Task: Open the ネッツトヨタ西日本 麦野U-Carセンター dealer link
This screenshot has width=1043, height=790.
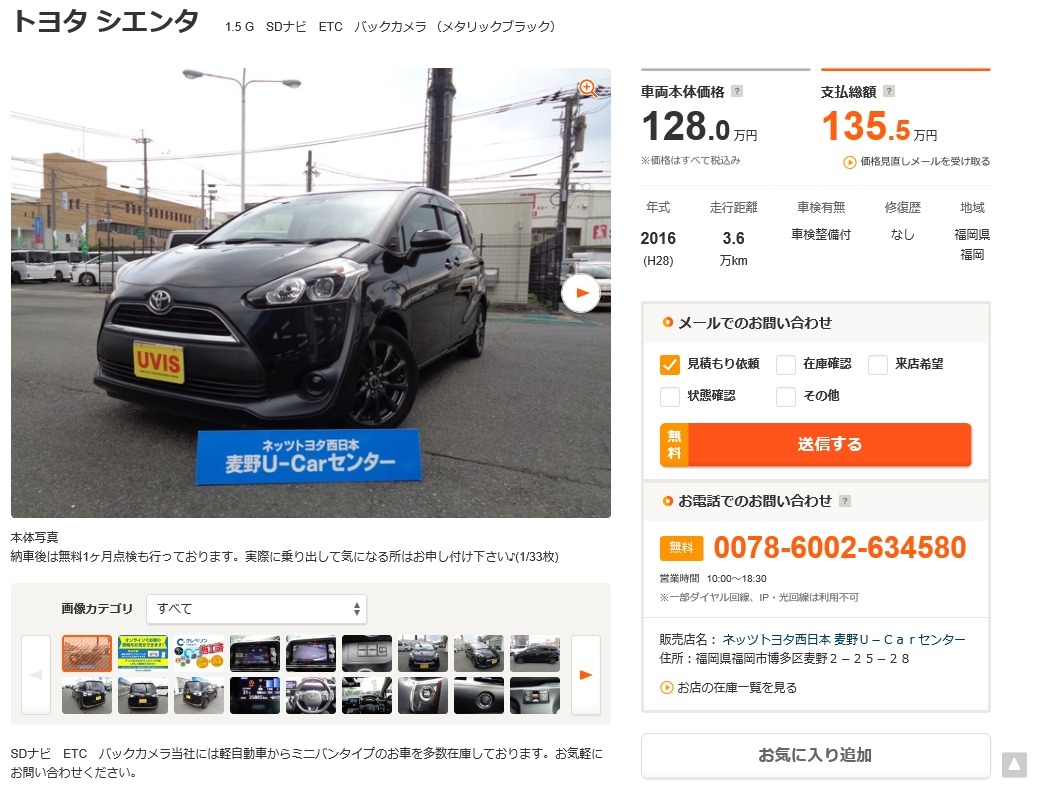Action: click(843, 639)
